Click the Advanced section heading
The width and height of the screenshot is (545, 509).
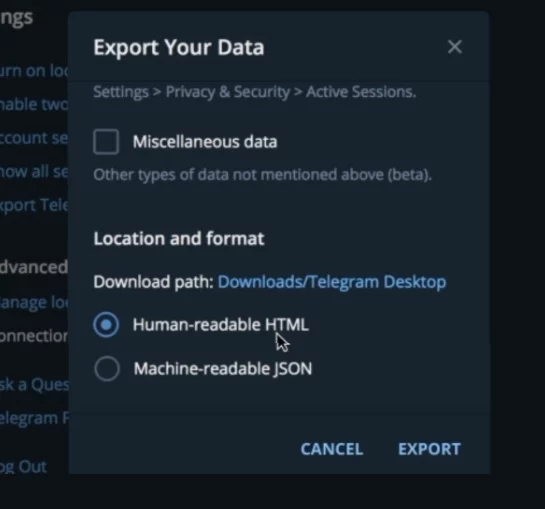tap(34, 267)
